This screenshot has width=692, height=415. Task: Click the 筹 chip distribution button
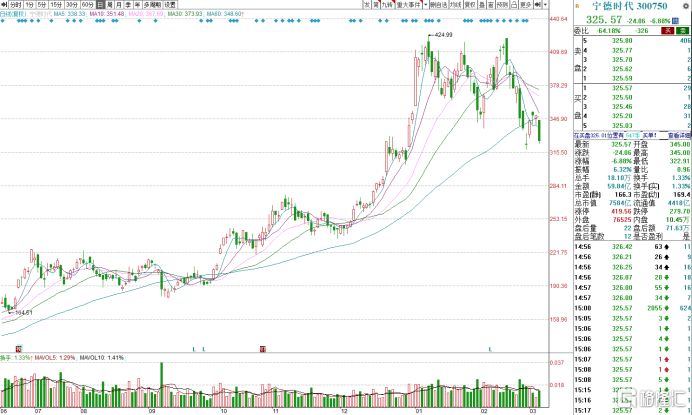point(376,4)
